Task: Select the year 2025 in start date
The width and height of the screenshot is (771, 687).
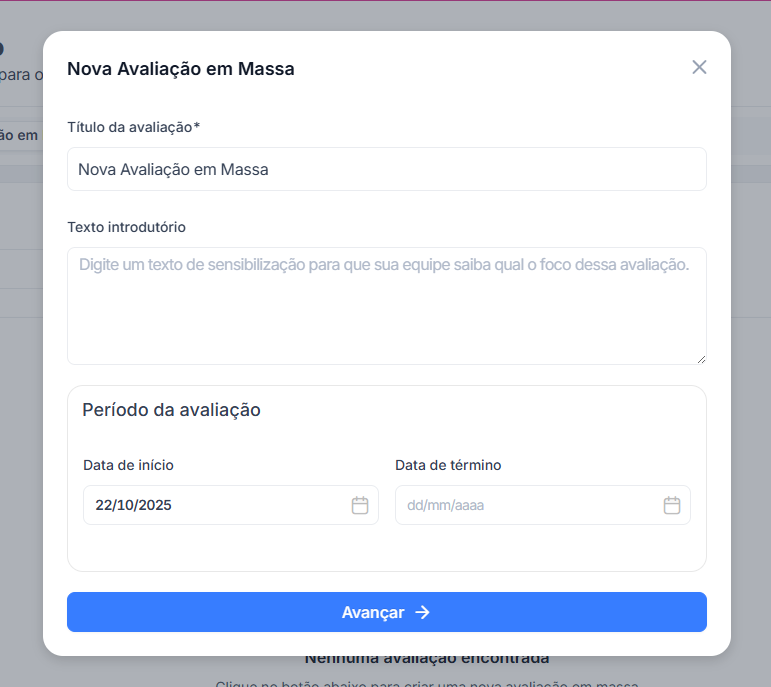Action: tap(152, 505)
